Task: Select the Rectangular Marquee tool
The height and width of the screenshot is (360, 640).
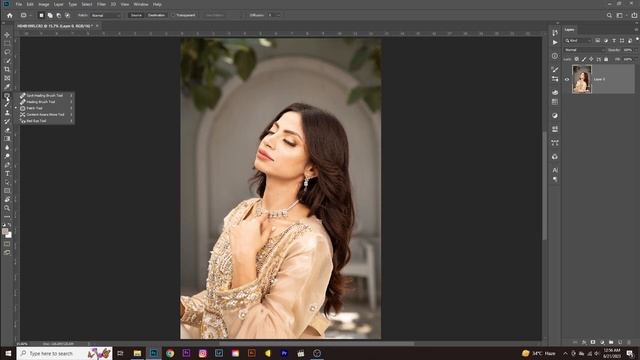Action: click(7, 44)
